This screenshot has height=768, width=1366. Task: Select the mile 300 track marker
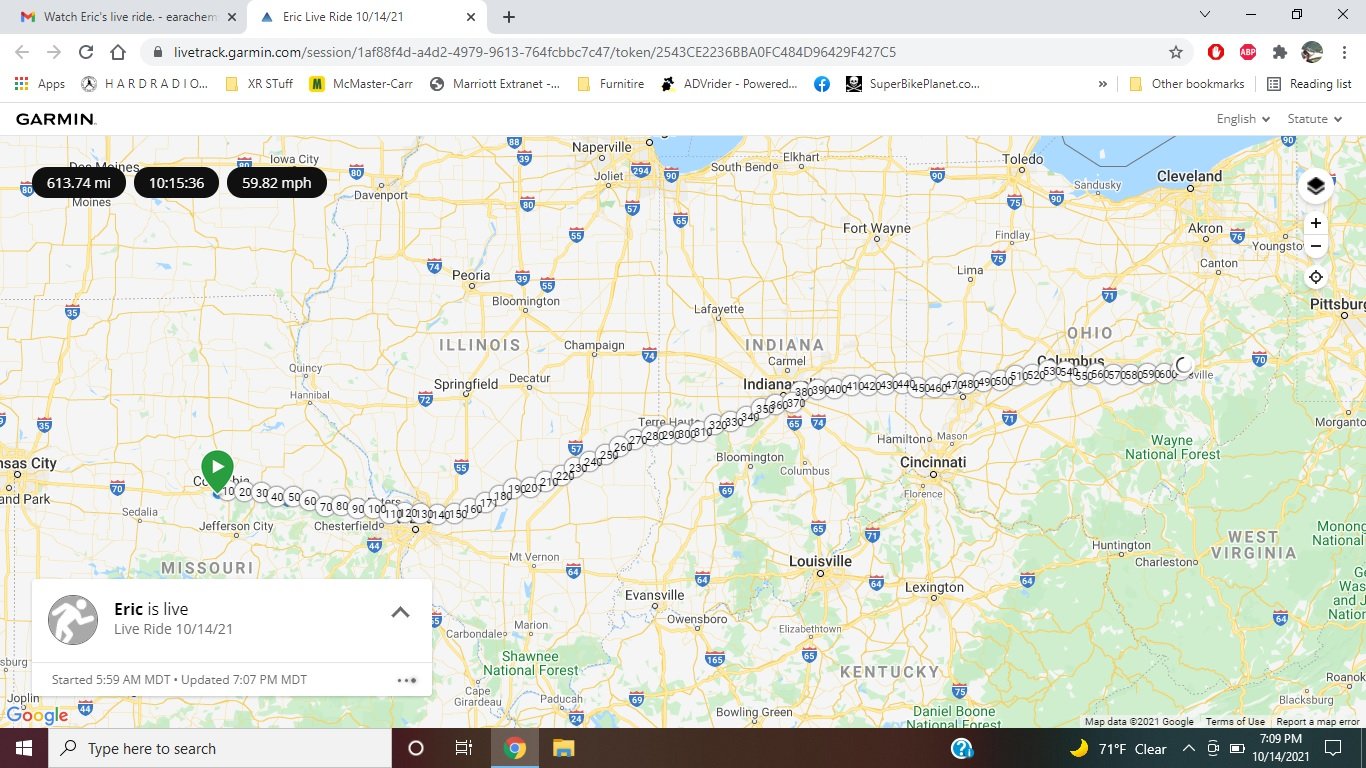point(686,434)
